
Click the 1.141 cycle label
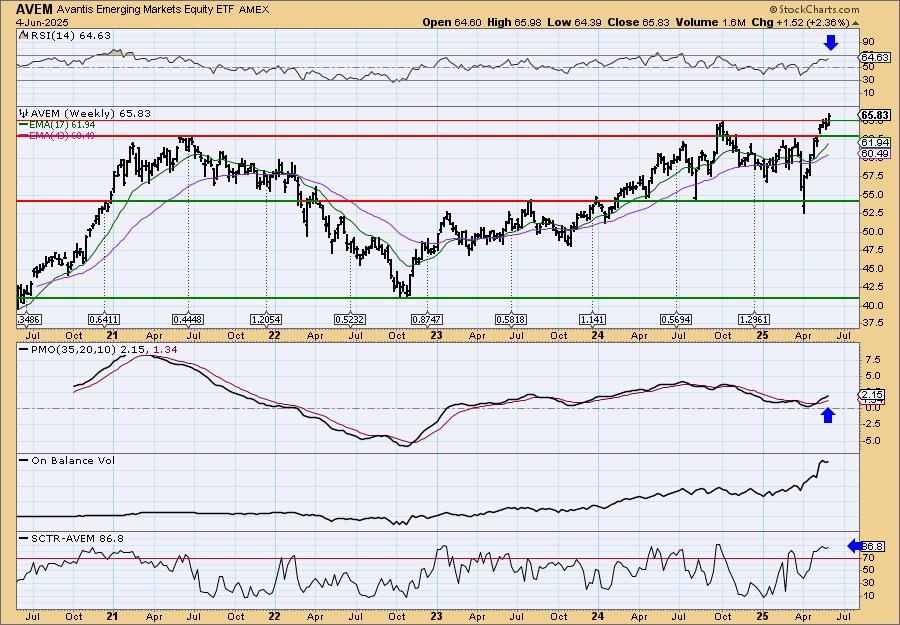[x=593, y=319]
